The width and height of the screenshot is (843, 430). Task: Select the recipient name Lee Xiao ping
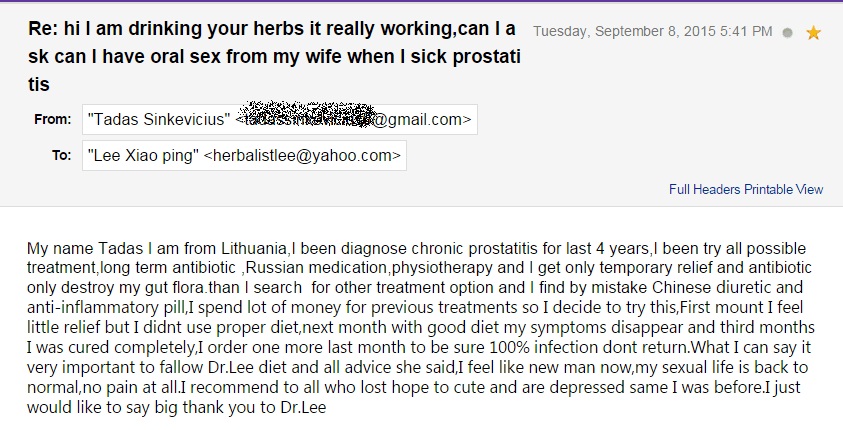coord(143,155)
